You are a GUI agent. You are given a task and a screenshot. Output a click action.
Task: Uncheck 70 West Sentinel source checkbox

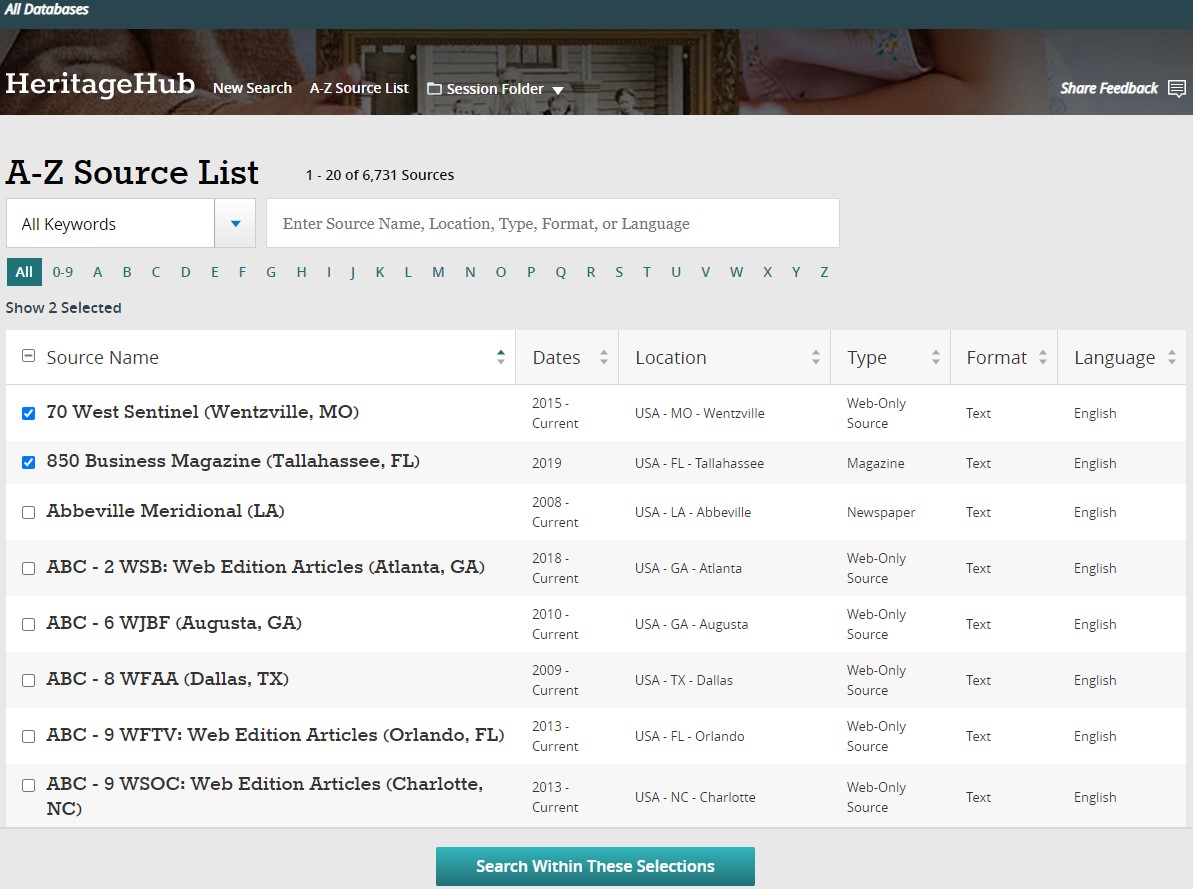click(x=28, y=413)
